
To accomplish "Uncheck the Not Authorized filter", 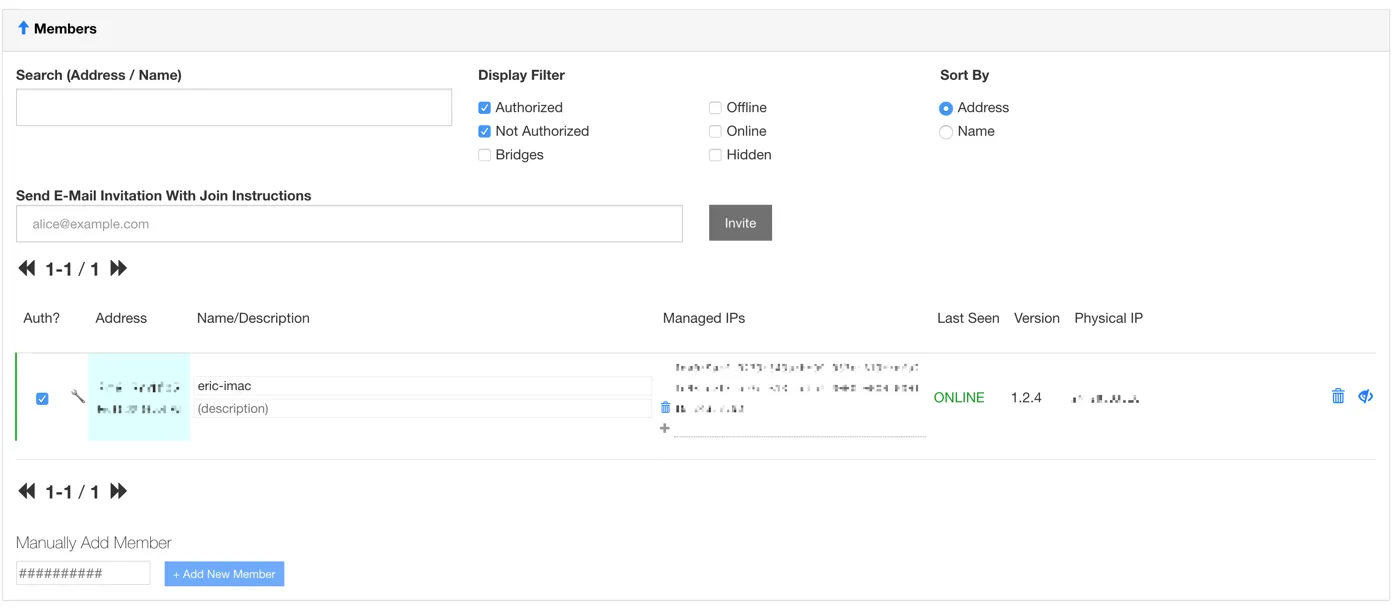I will 484,131.
